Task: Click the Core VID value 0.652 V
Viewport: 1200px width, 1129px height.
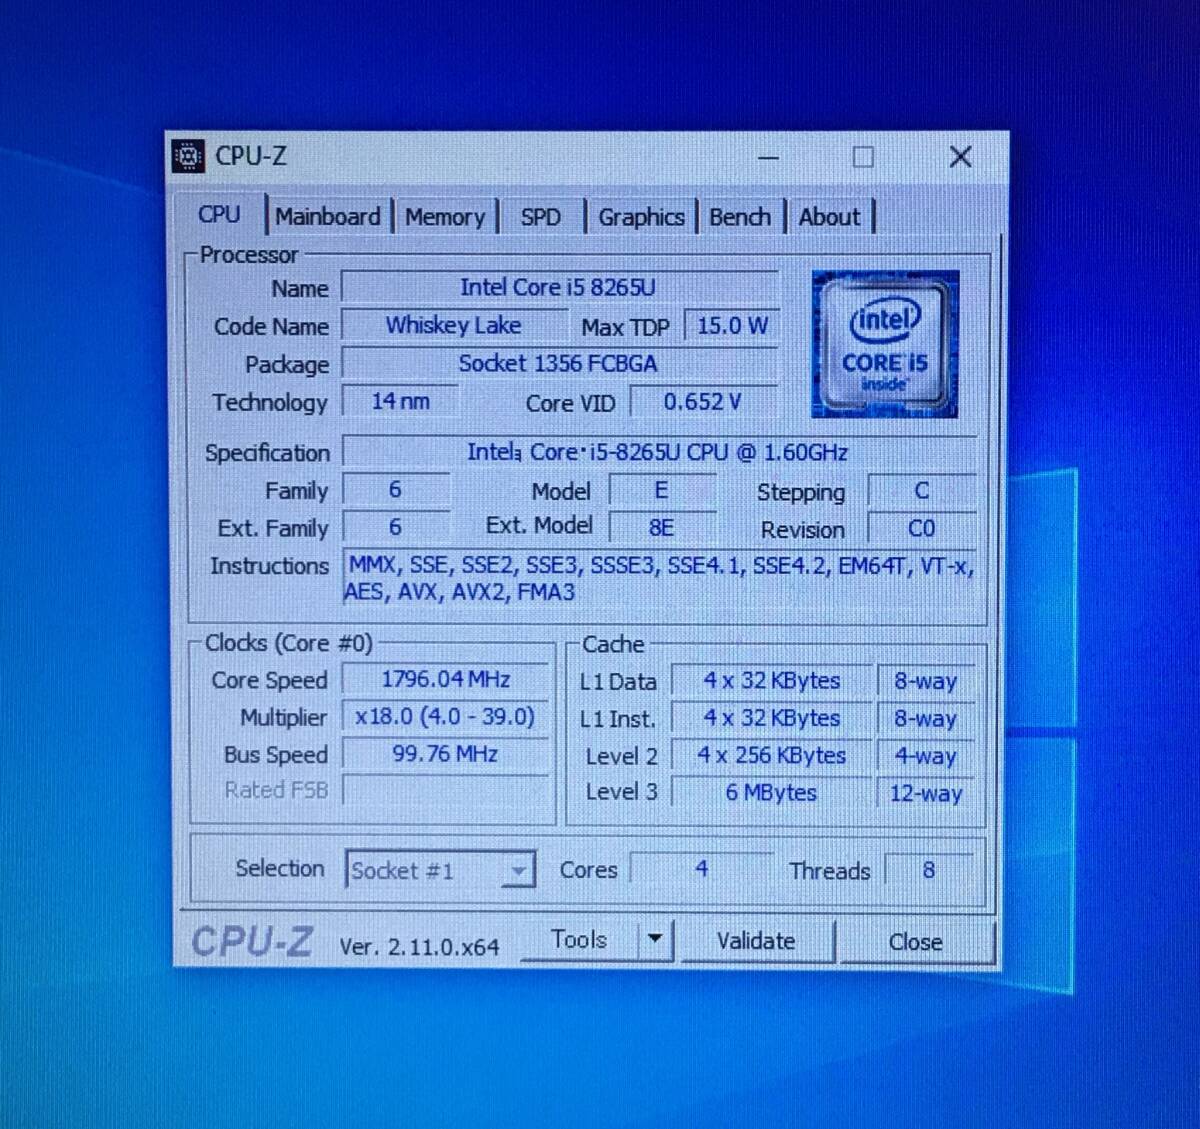Action: click(702, 402)
